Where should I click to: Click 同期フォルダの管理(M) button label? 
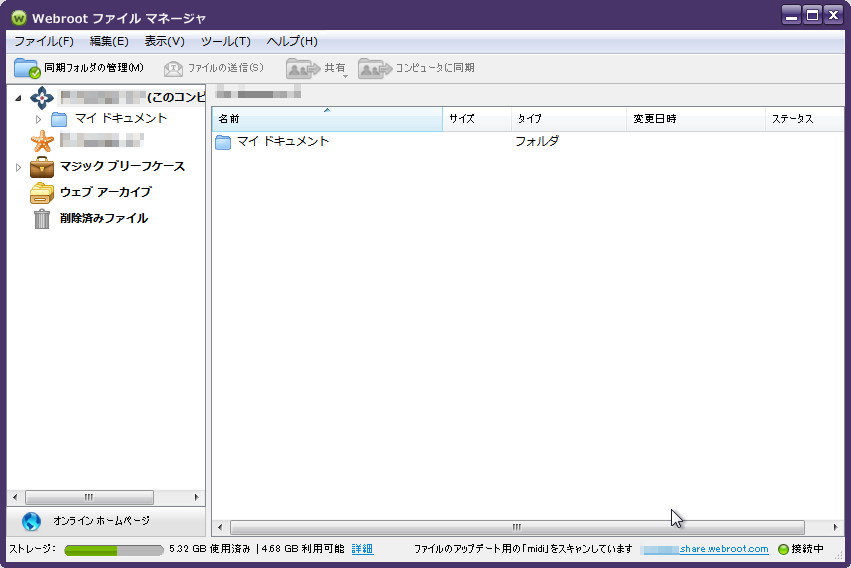[94, 68]
